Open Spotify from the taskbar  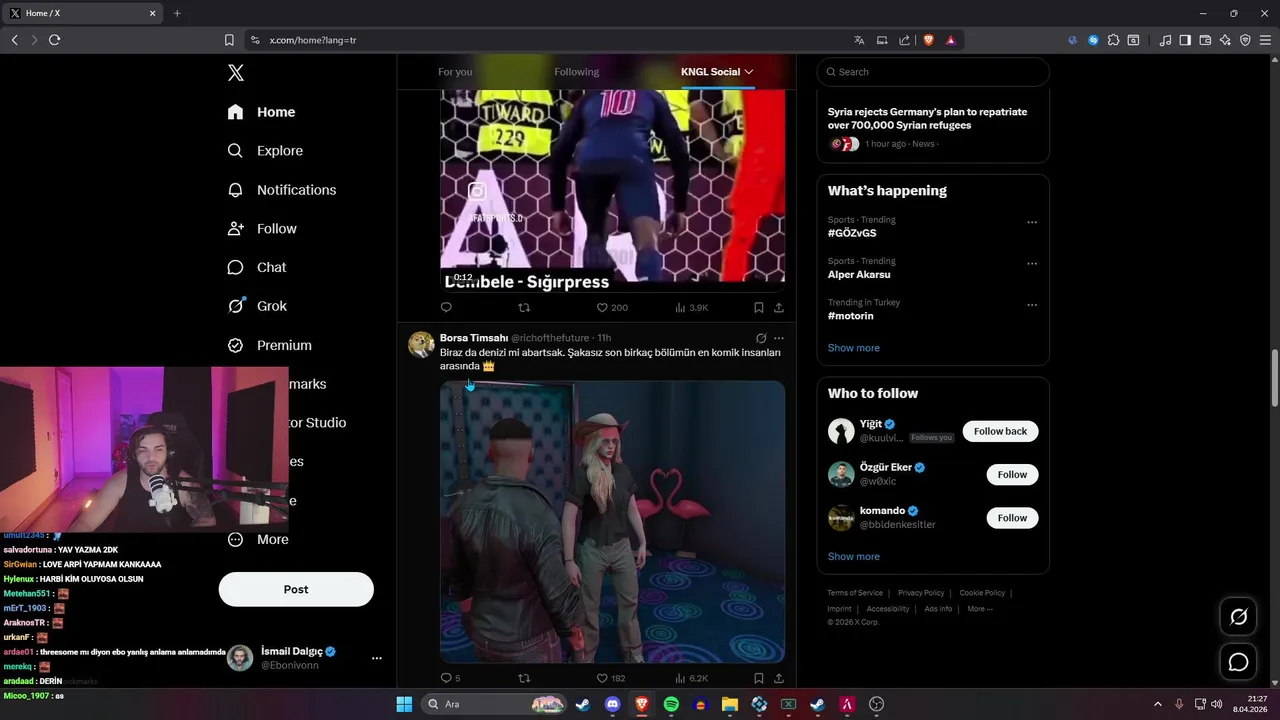click(671, 704)
